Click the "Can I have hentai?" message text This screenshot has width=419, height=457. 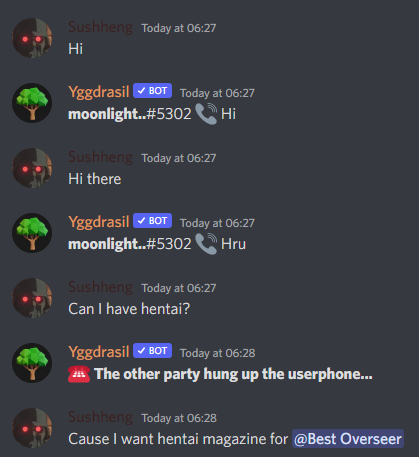(129, 309)
